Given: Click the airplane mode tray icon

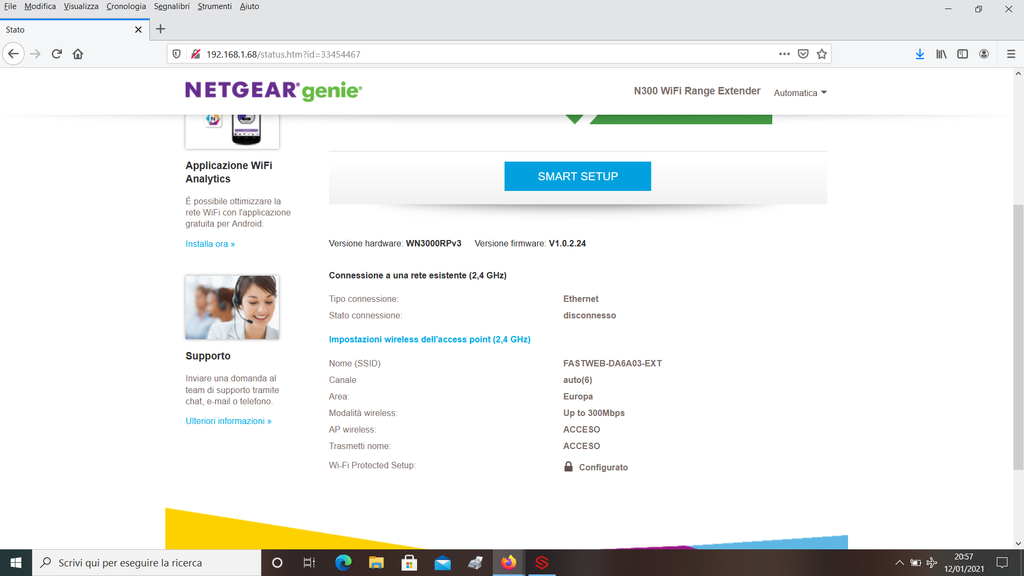Looking at the screenshot, I should coord(932,562).
